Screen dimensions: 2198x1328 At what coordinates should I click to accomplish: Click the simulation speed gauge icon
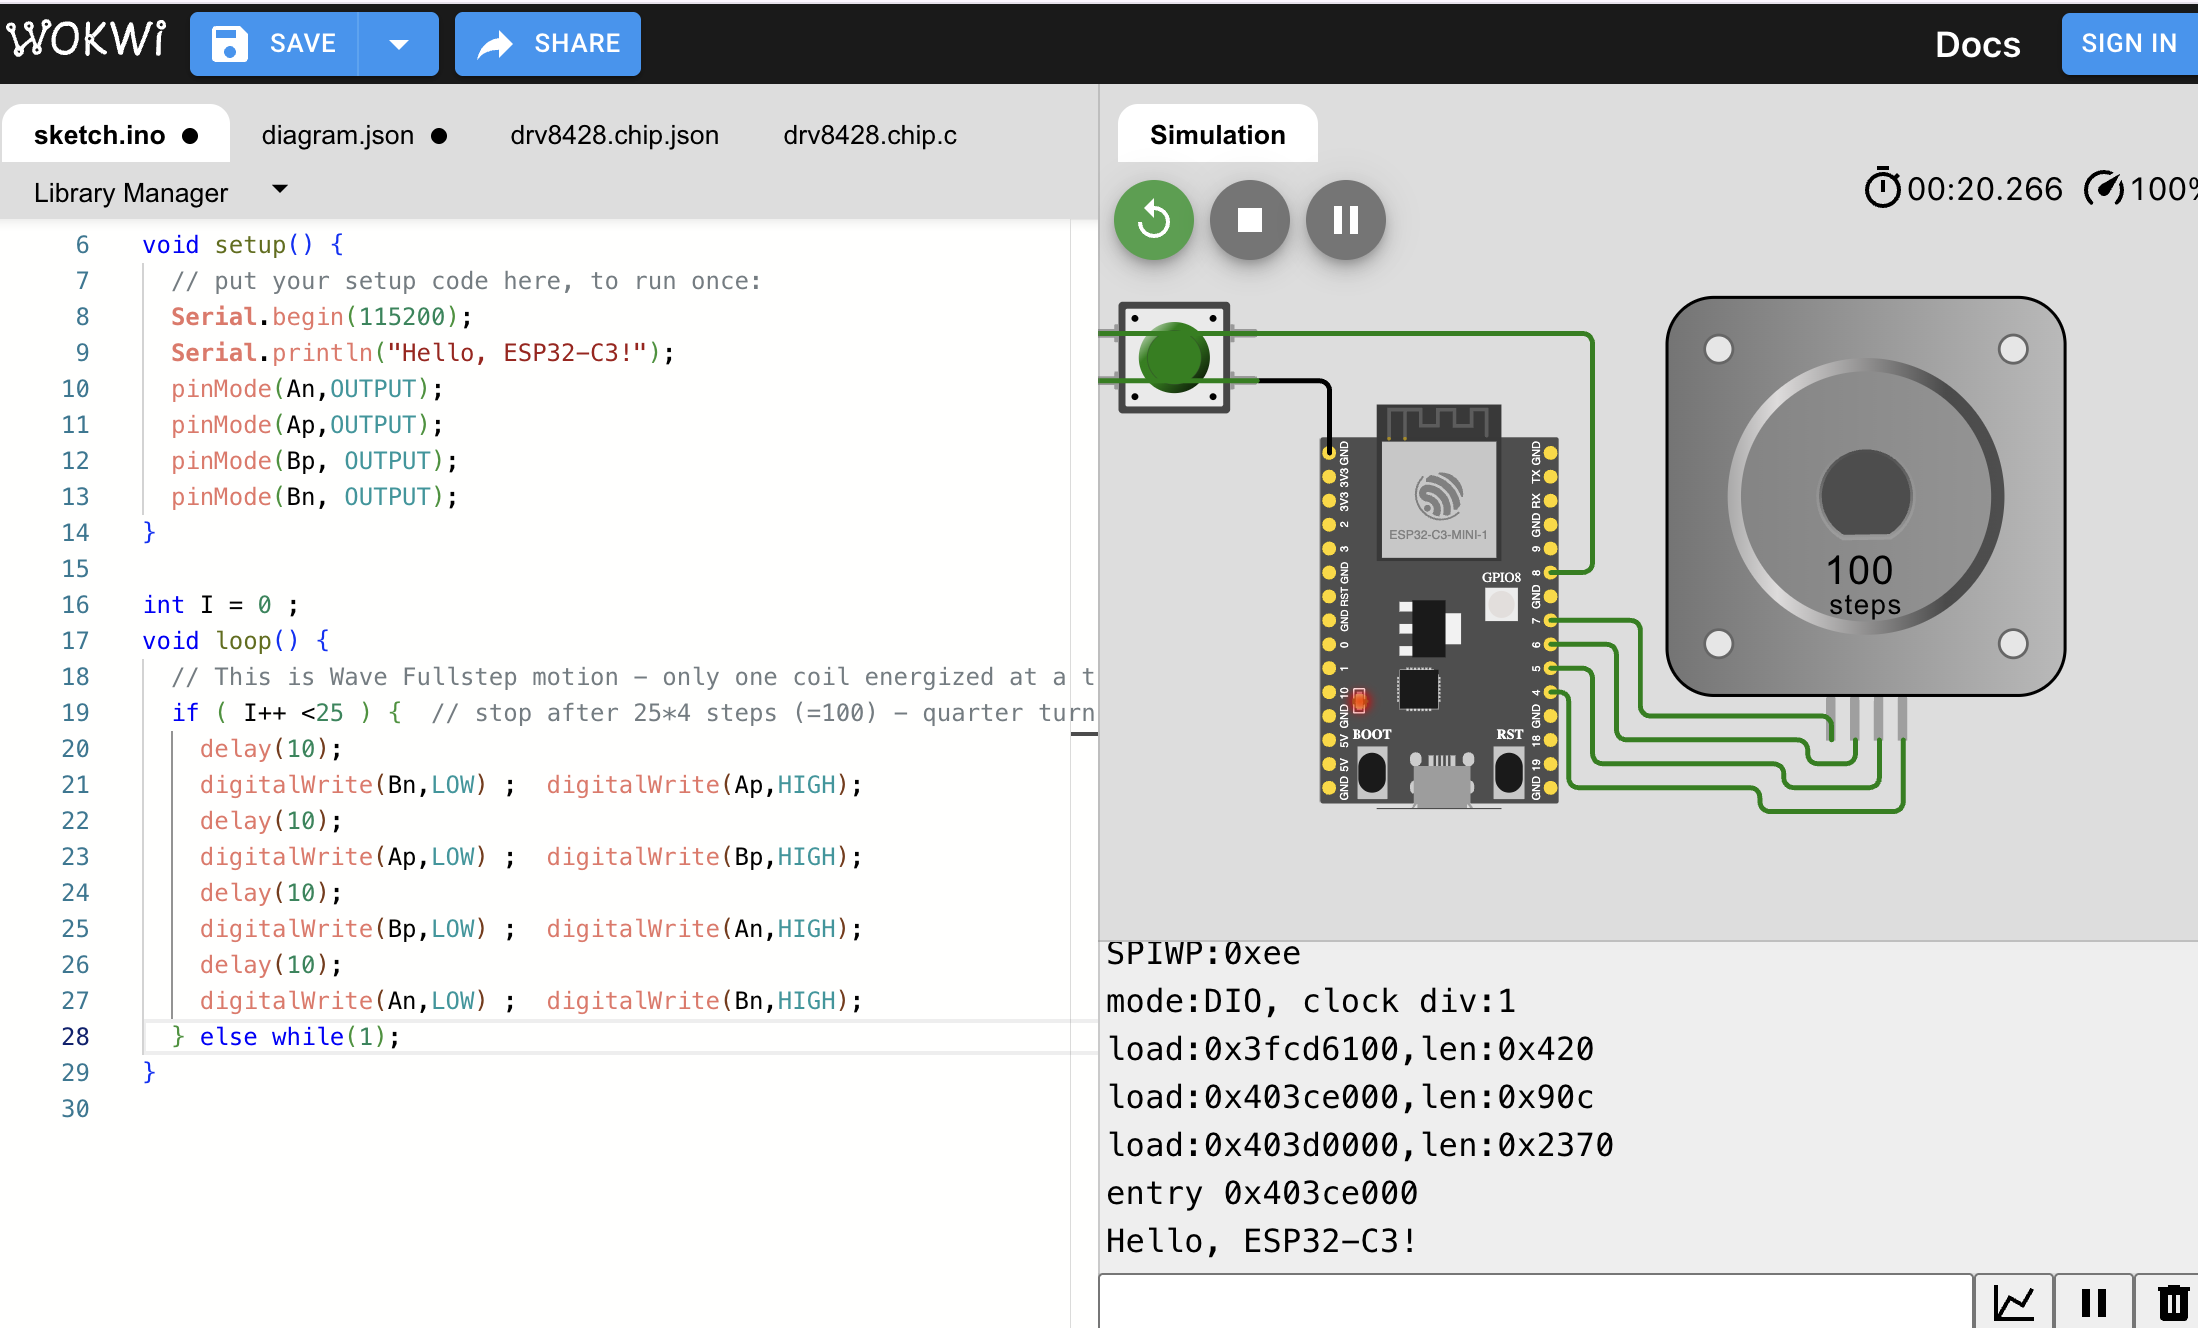pos(2103,188)
